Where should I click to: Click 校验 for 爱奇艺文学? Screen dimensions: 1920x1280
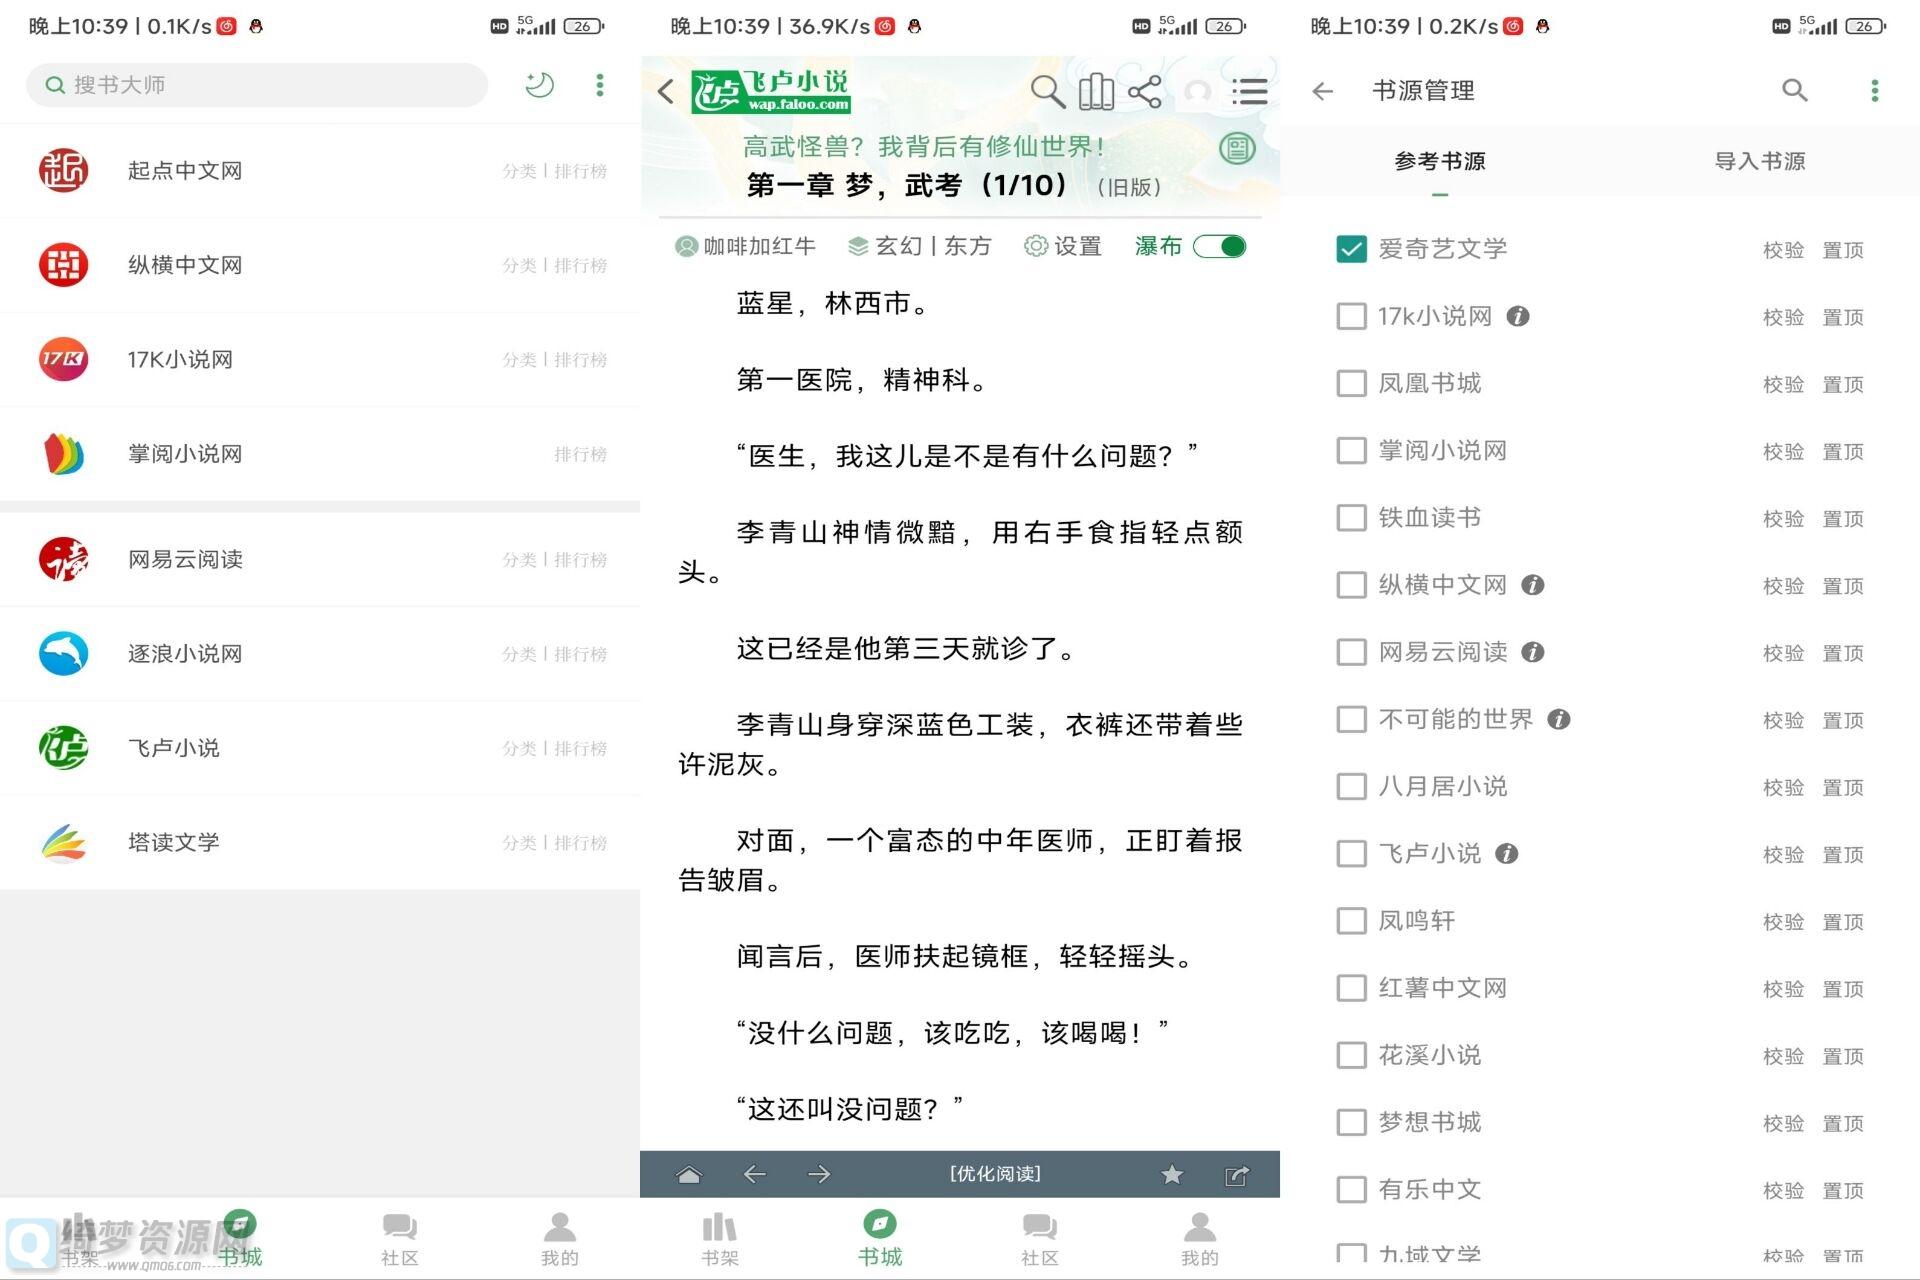tap(1783, 250)
